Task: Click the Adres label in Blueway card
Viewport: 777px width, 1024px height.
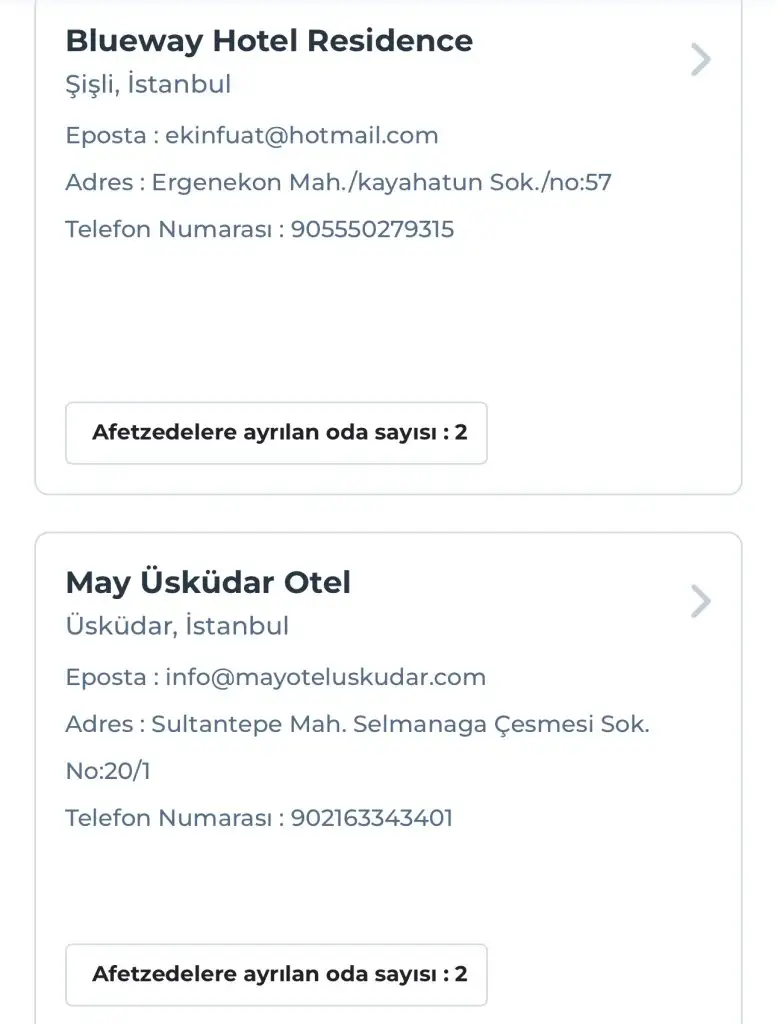Action: [99, 183]
